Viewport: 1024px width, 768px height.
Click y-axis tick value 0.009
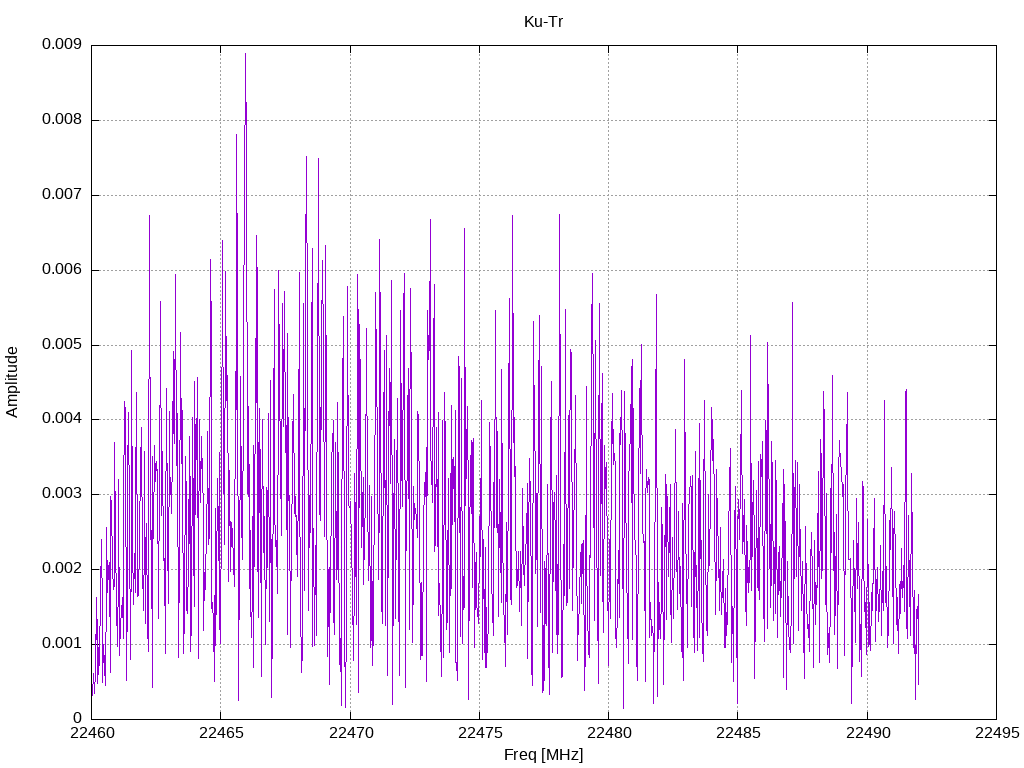tap(62, 44)
